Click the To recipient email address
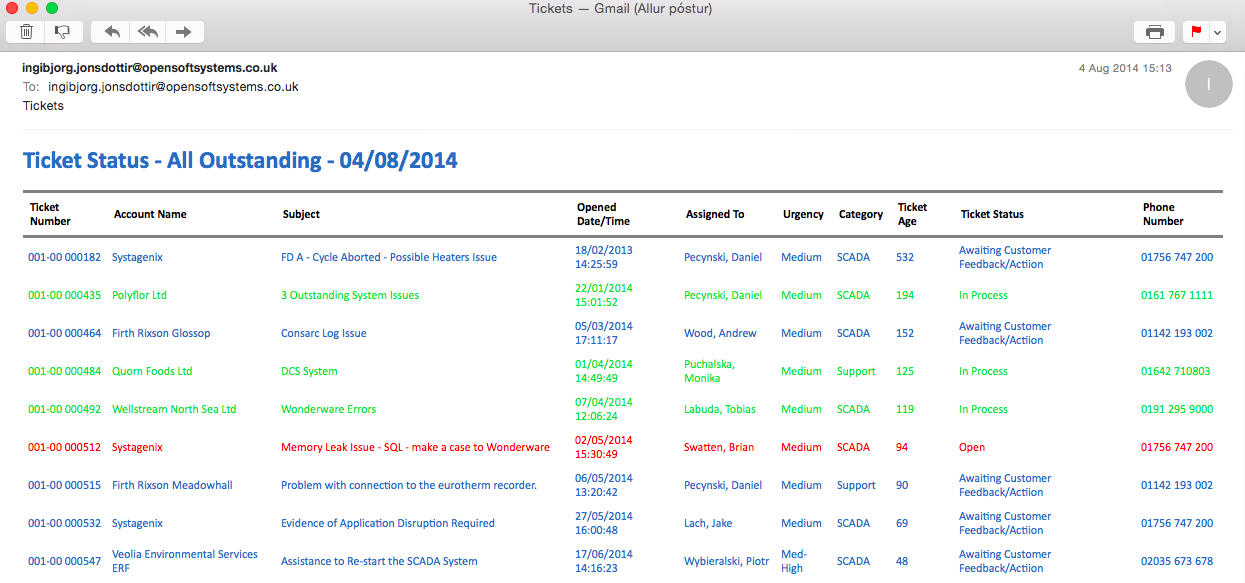This screenshot has width=1245, height=583. pyautogui.click(x=173, y=87)
